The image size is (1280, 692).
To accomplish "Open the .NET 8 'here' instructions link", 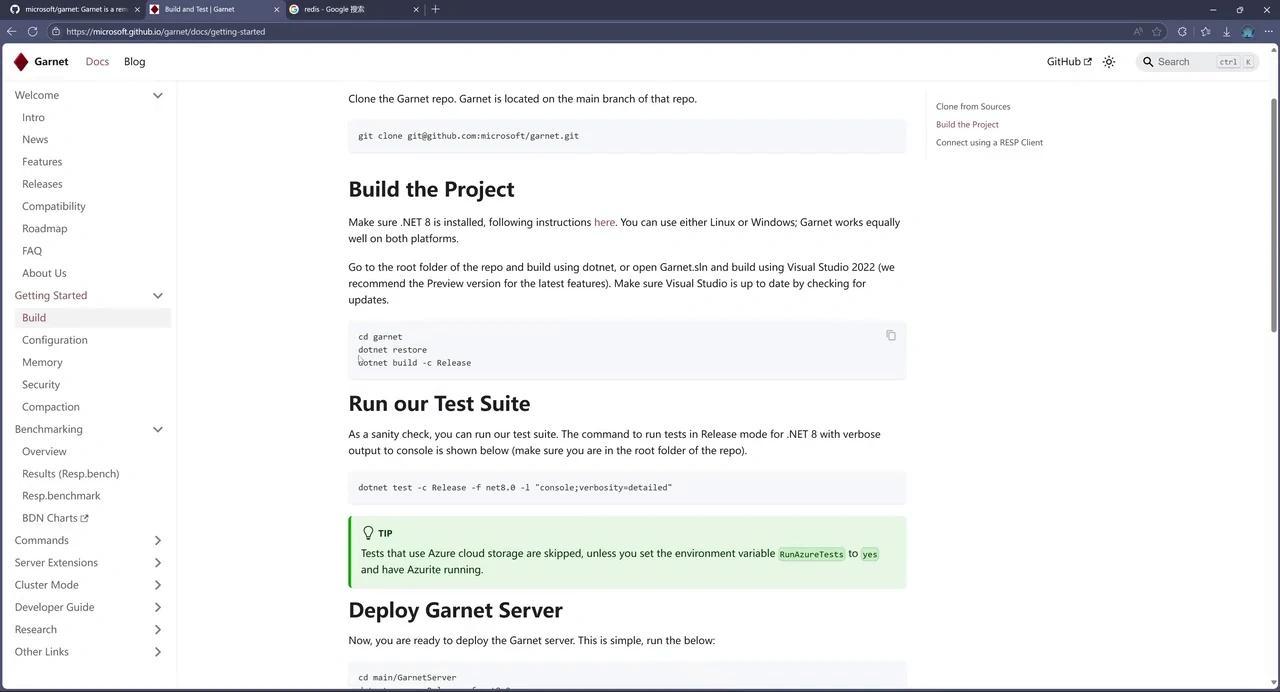I will [x=604, y=223].
